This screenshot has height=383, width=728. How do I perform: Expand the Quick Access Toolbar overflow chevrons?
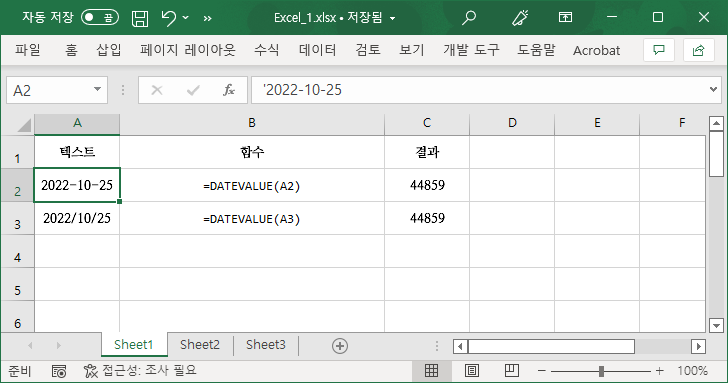point(208,18)
